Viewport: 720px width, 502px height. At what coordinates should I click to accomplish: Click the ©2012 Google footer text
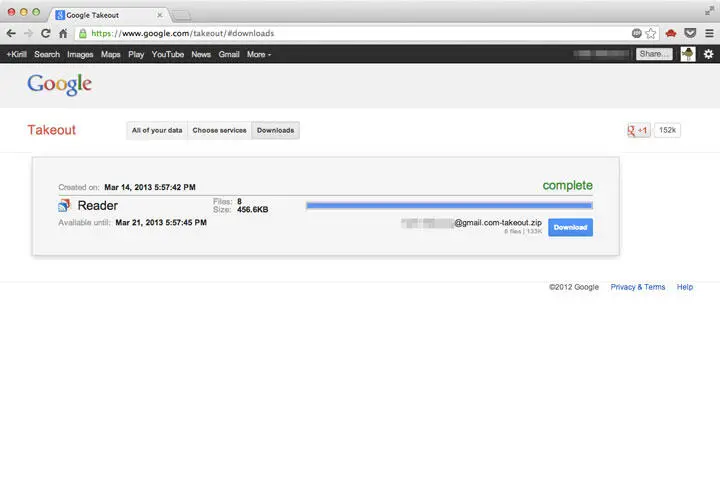point(574,287)
